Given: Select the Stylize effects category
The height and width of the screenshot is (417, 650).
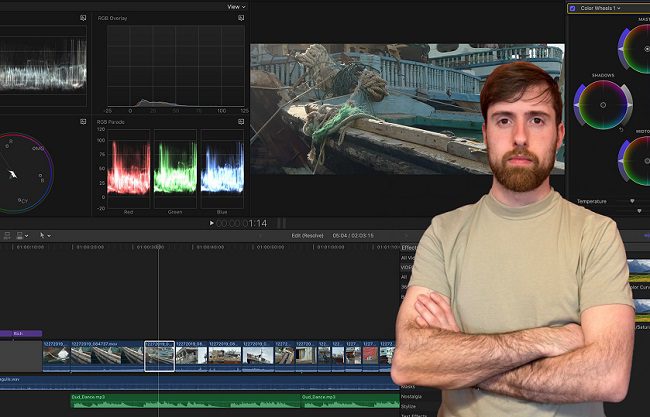Looking at the screenshot, I should pyautogui.click(x=408, y=406).
